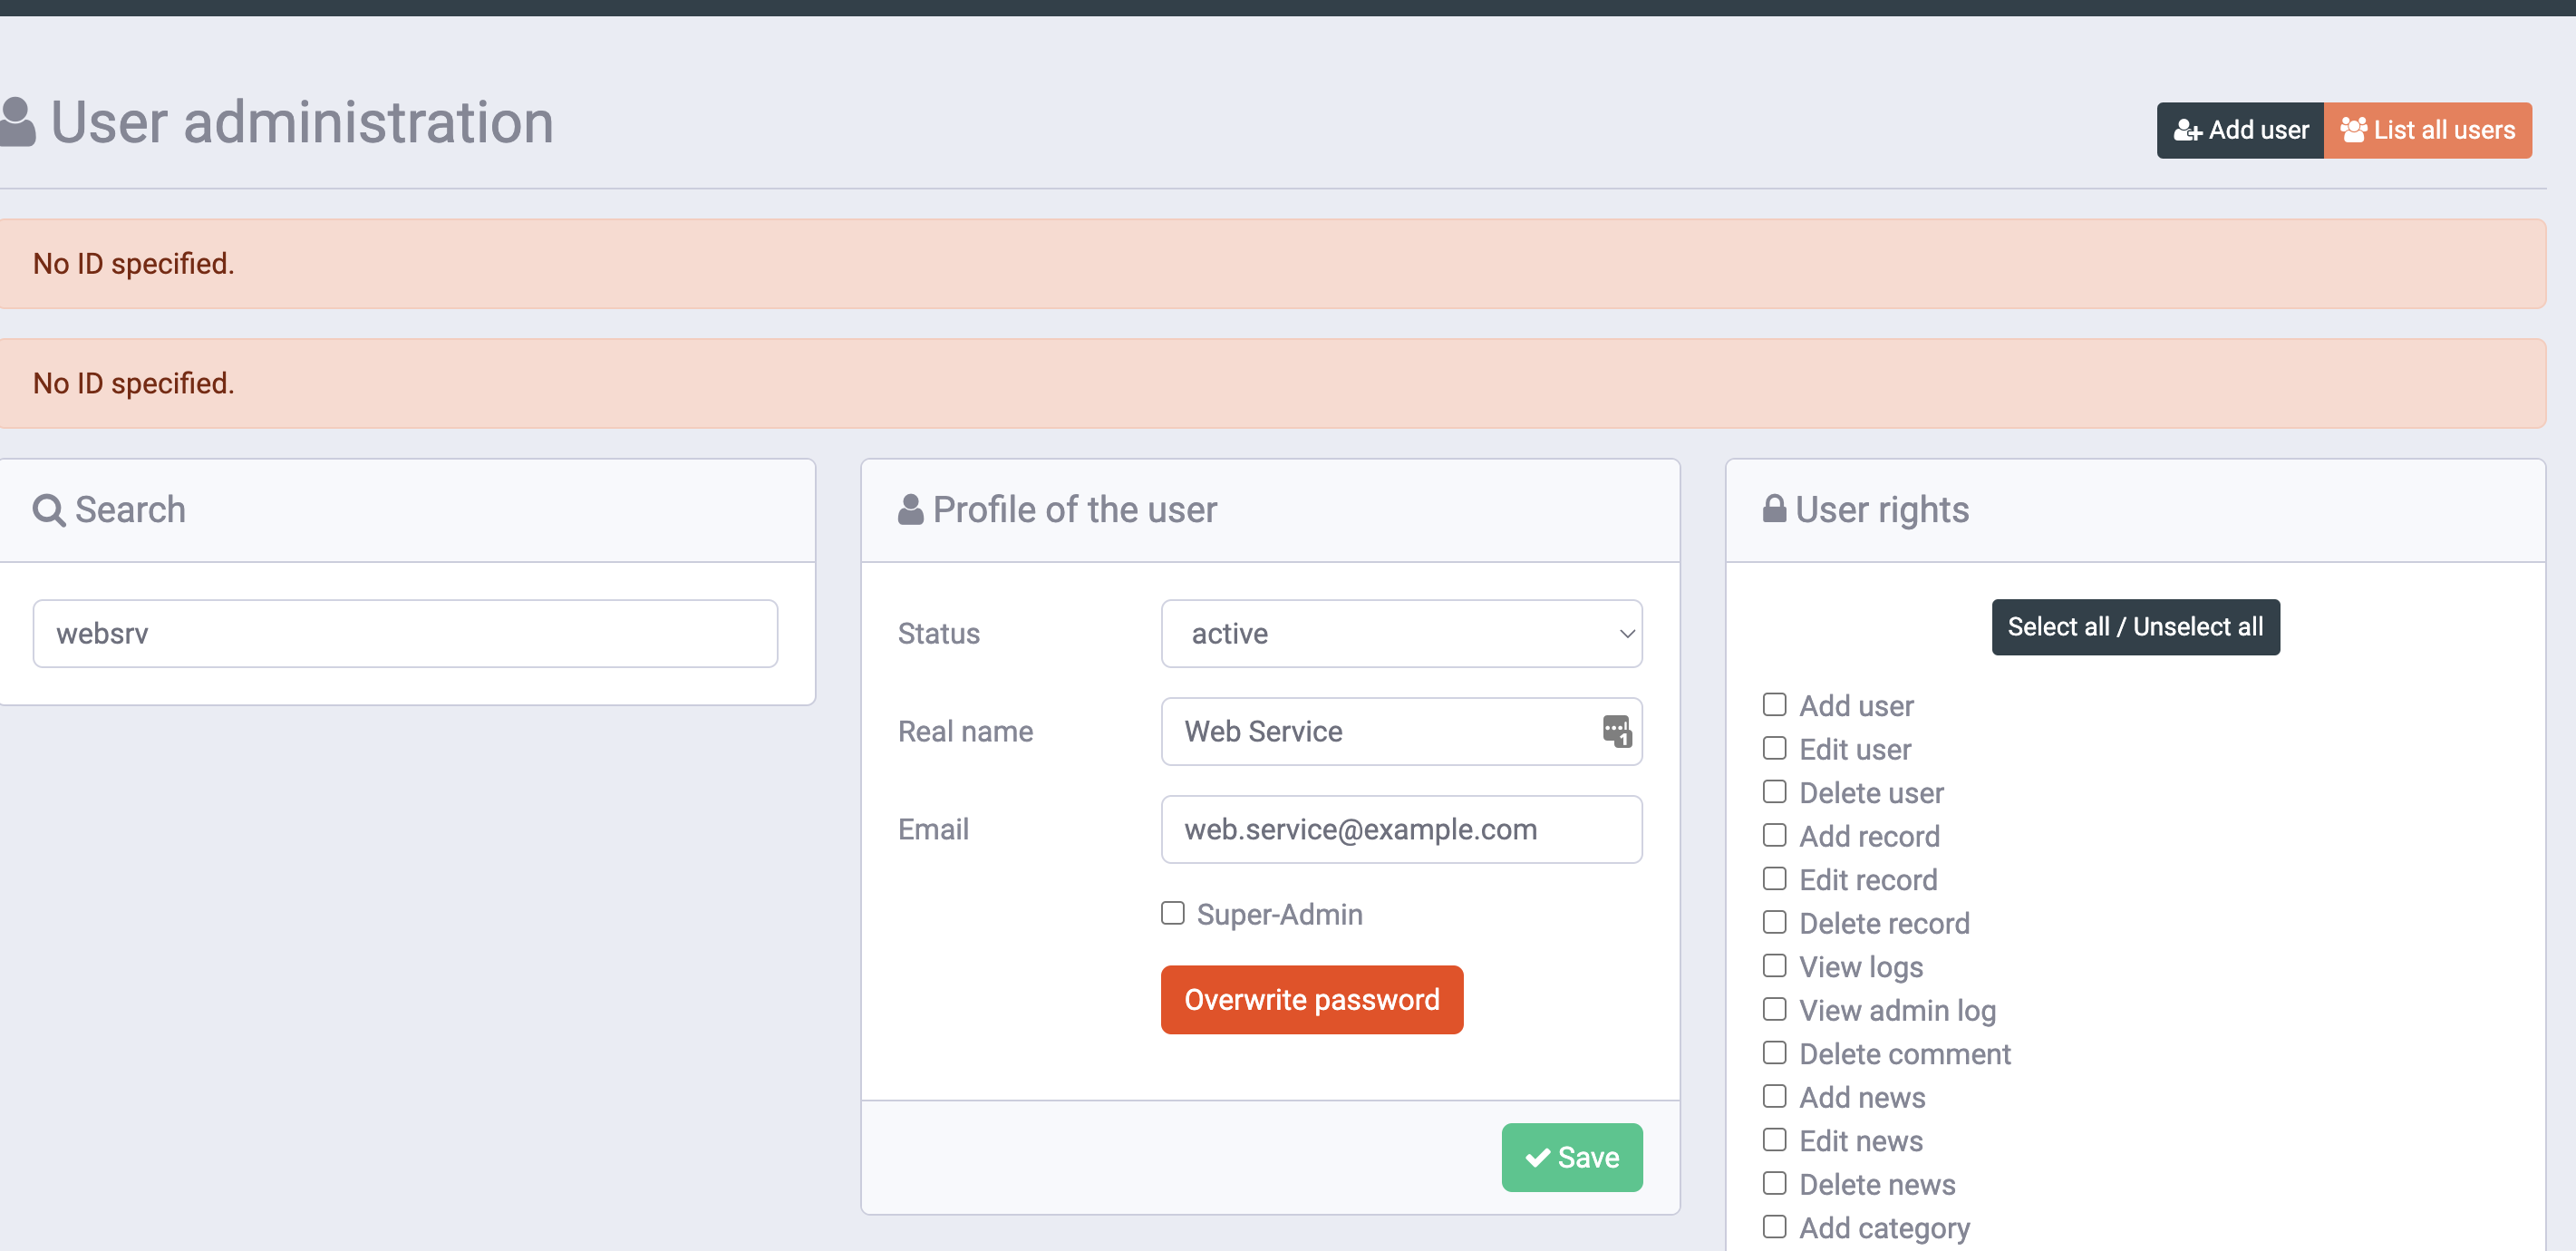This screenshot has height=1251, width=2576.
Task: Check the View admin log permission
Action: click(x=1774, y=1009)
